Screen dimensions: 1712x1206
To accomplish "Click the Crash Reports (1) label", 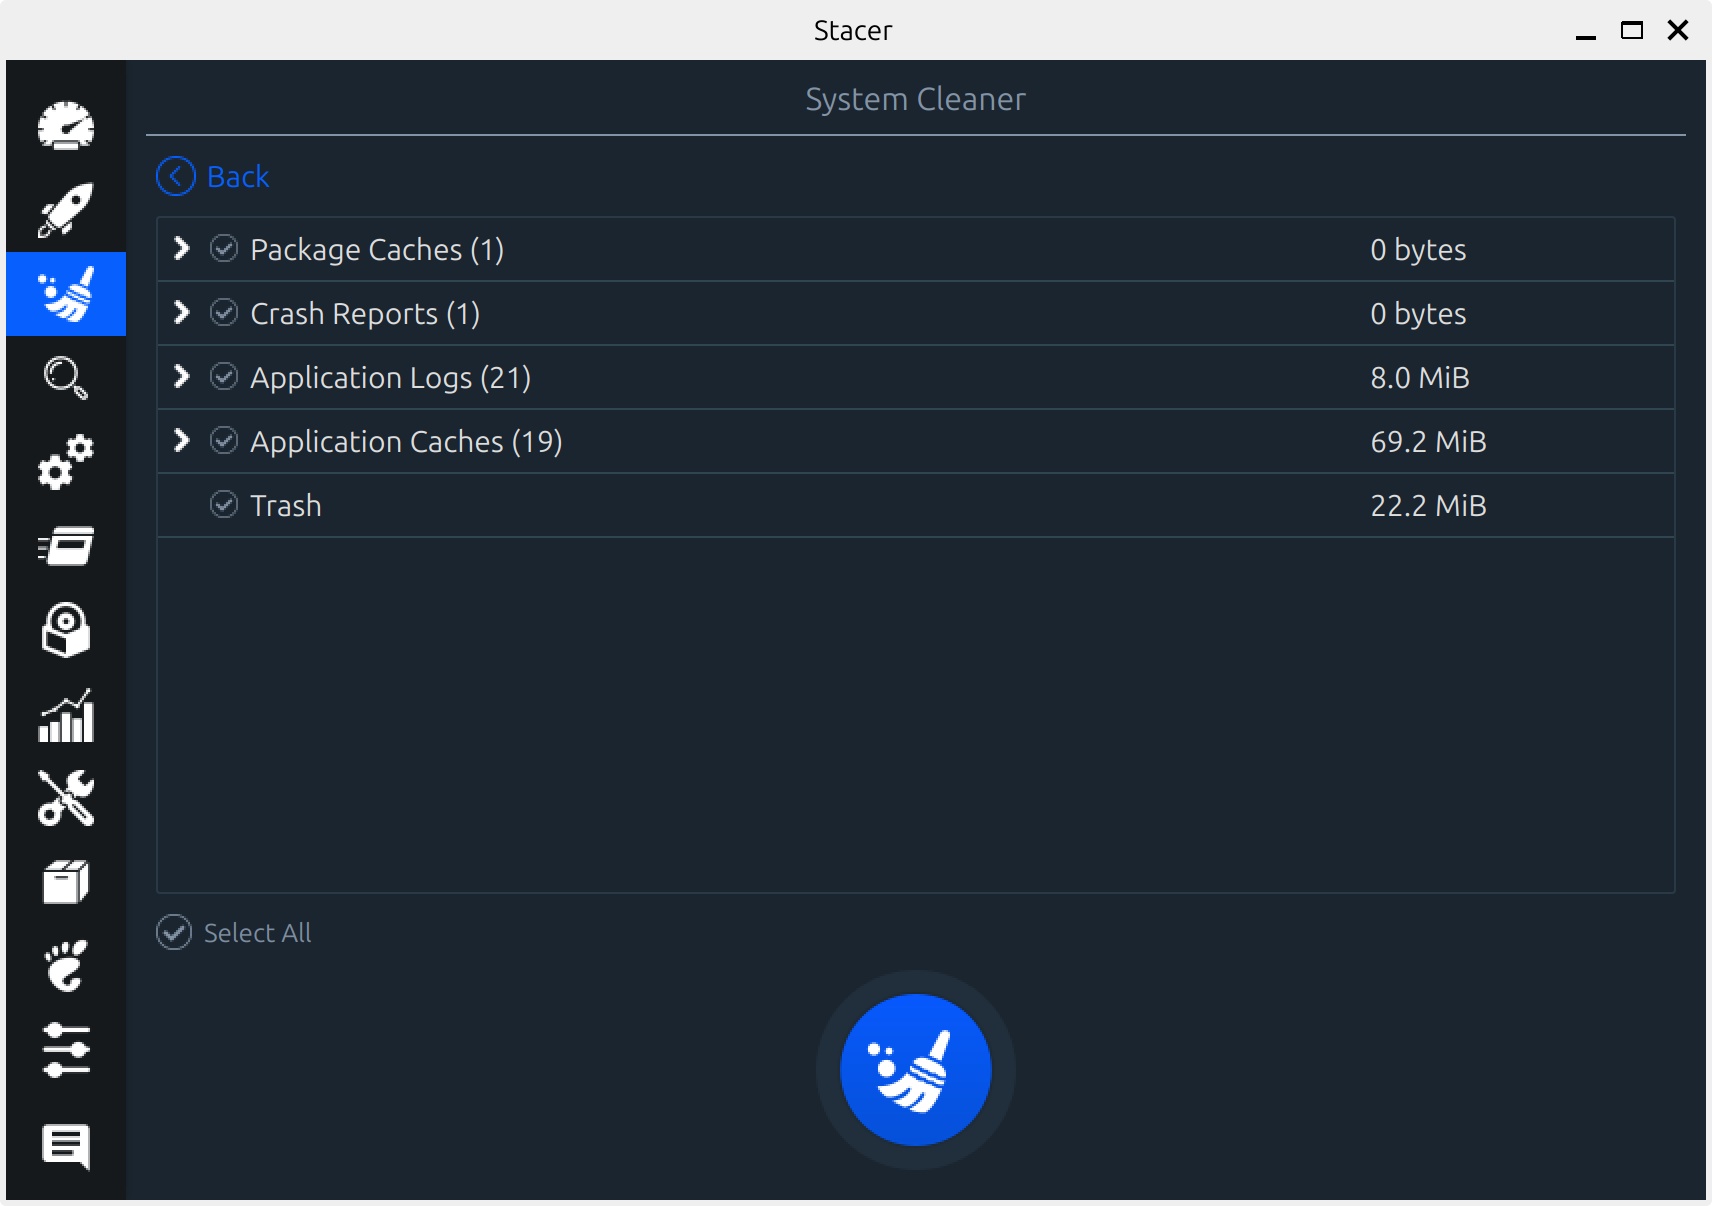I will (x=365, y=314).
